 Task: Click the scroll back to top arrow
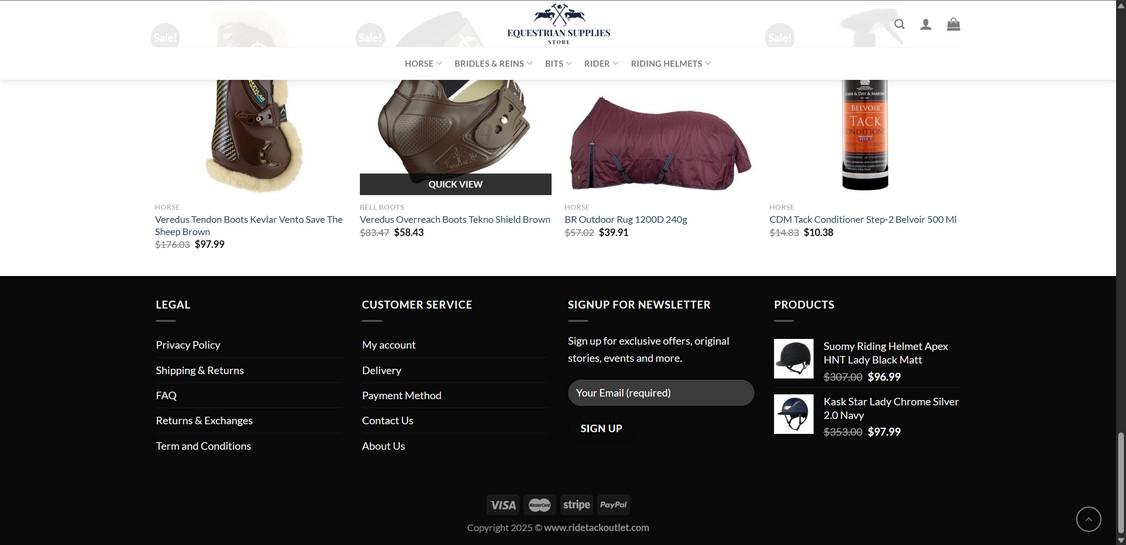point(1088,519)
